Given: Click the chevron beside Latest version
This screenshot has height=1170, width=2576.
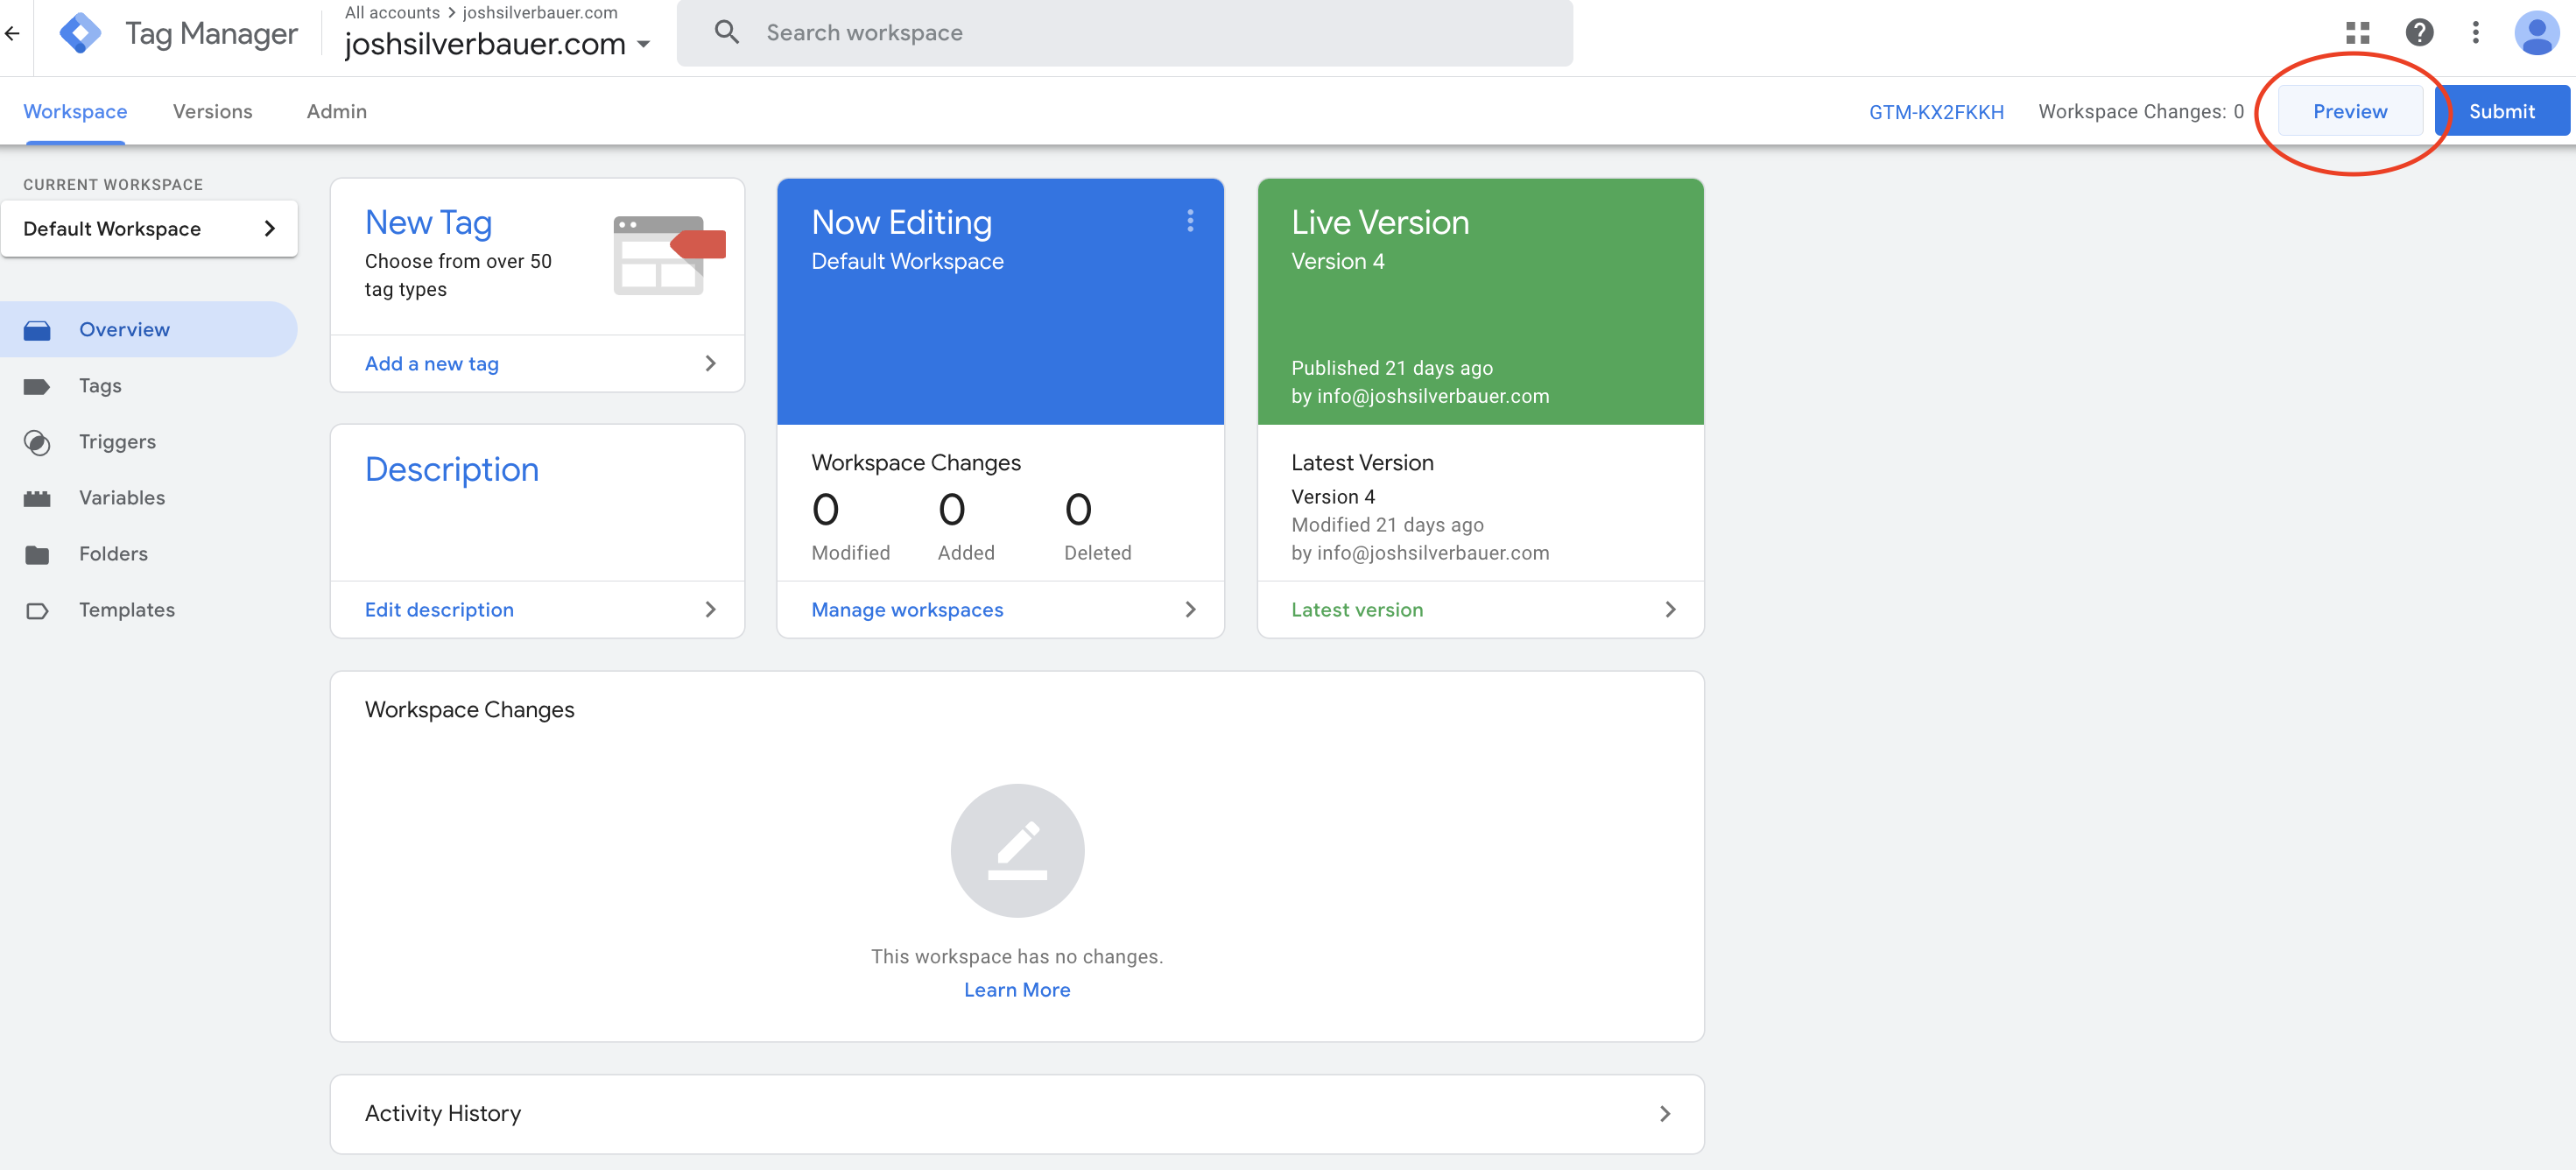Looking at the screenshot, I should pos(1670,609).
